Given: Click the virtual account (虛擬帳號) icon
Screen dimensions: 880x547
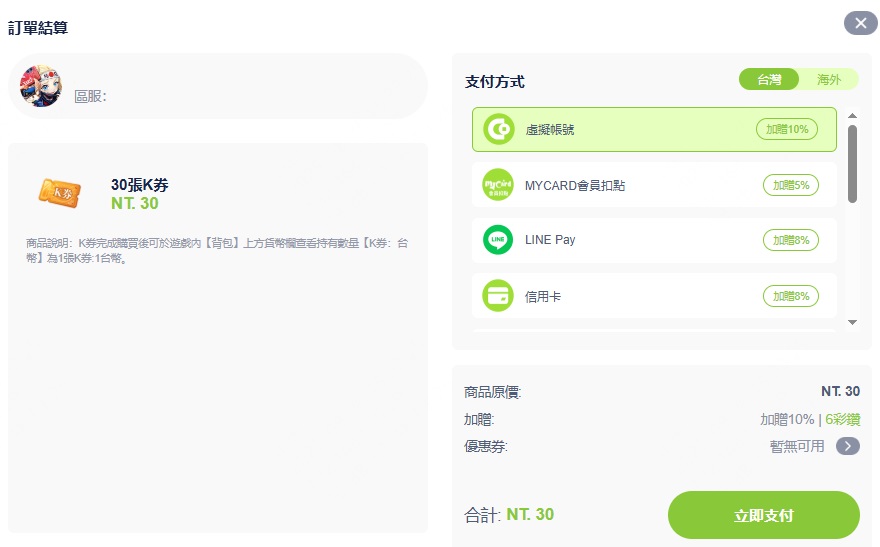Looking at the screenshot, I should [498, 130].
